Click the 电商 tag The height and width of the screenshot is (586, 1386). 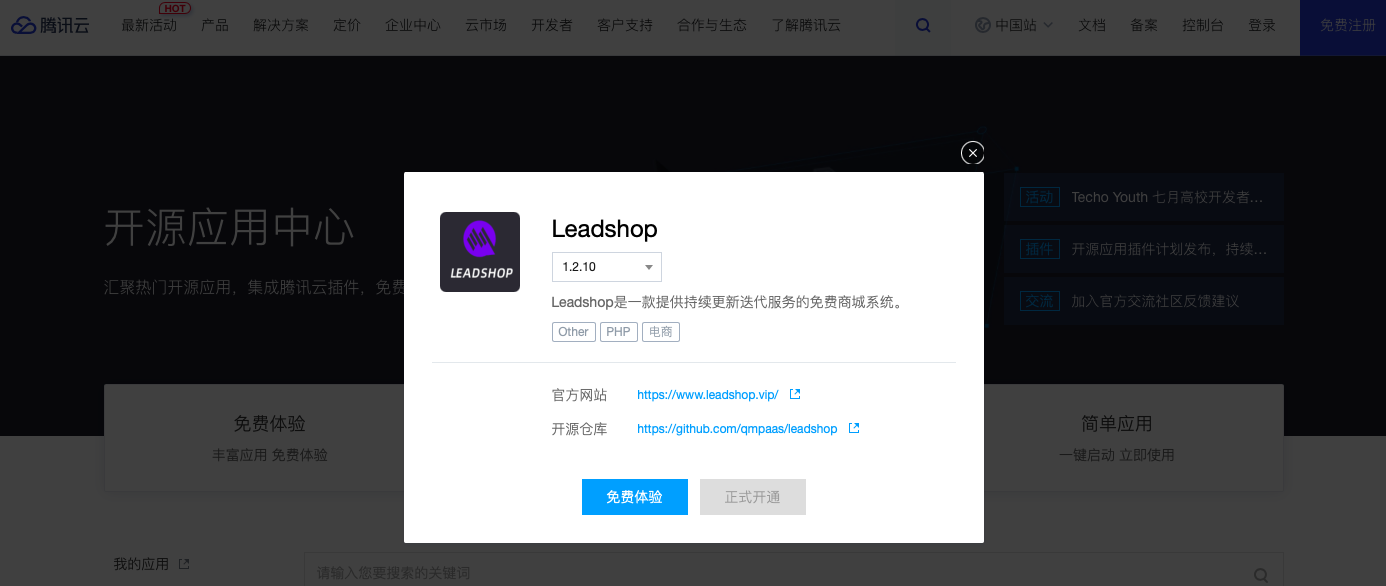pyautogui.click(x=661, y=332)
